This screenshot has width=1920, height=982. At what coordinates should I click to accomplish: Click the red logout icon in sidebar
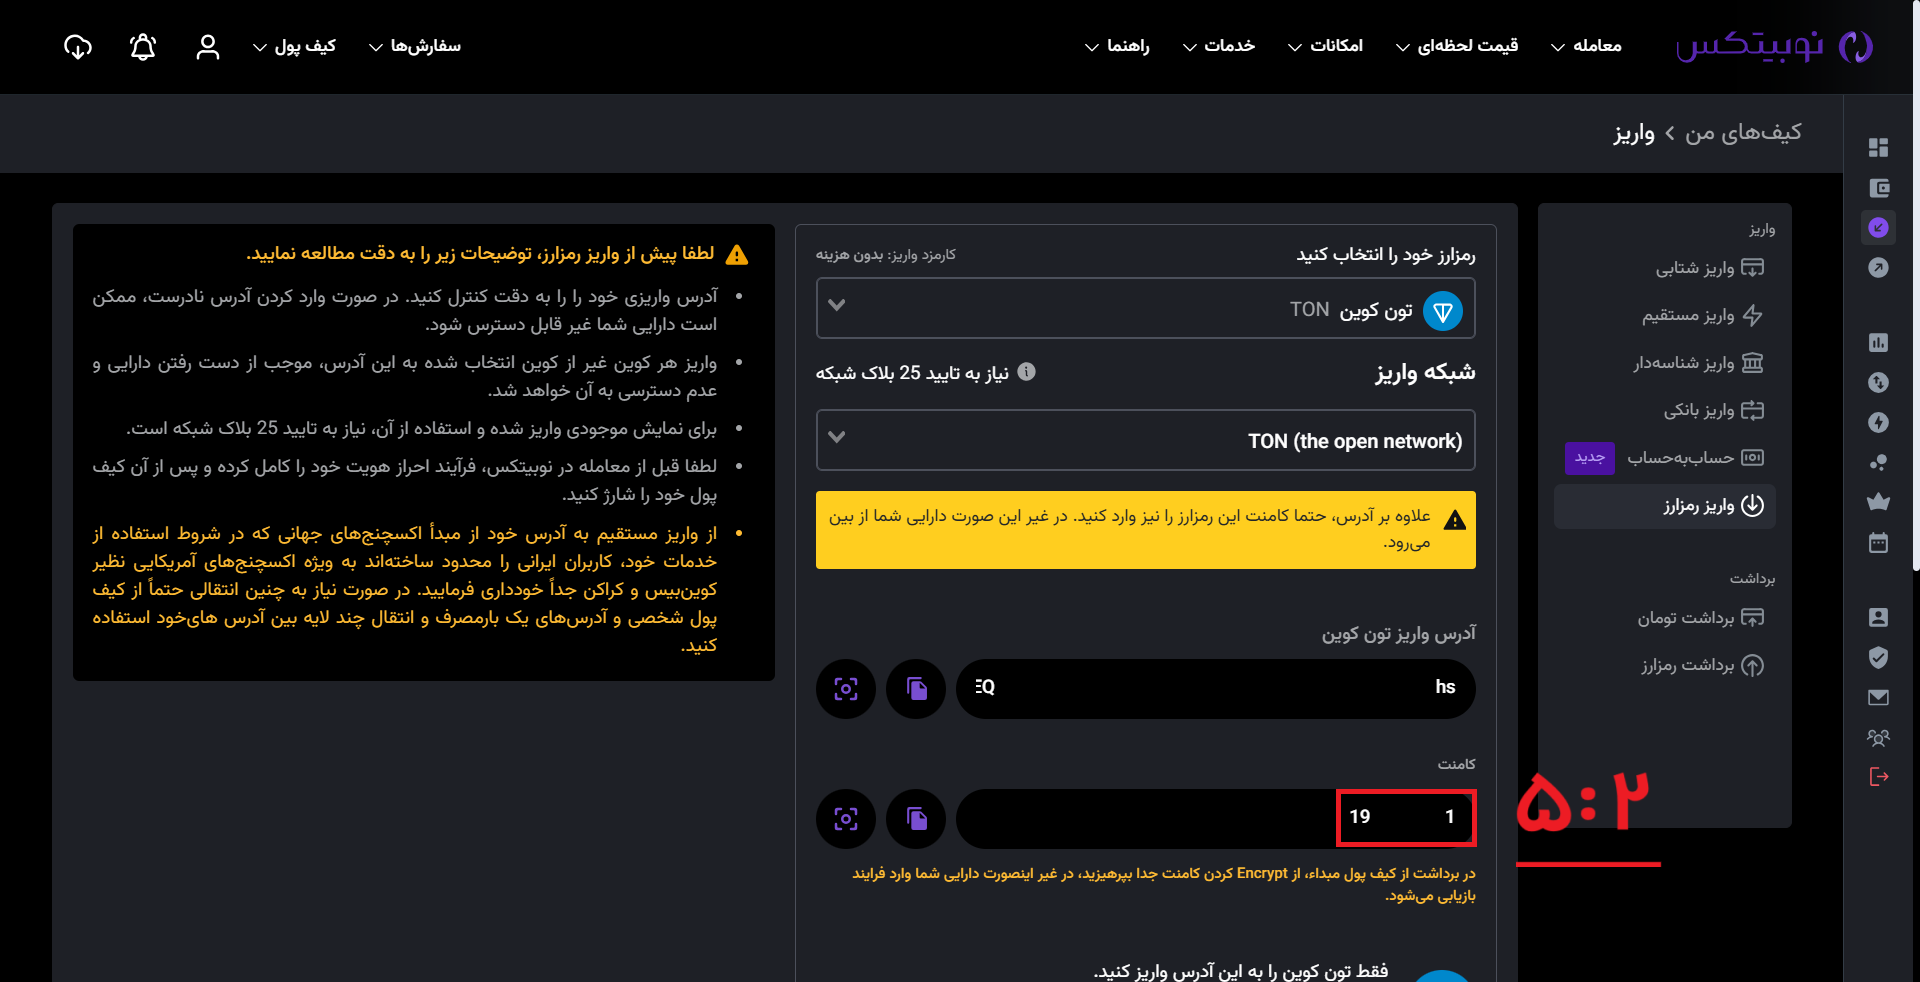(x=1878, y=777)
